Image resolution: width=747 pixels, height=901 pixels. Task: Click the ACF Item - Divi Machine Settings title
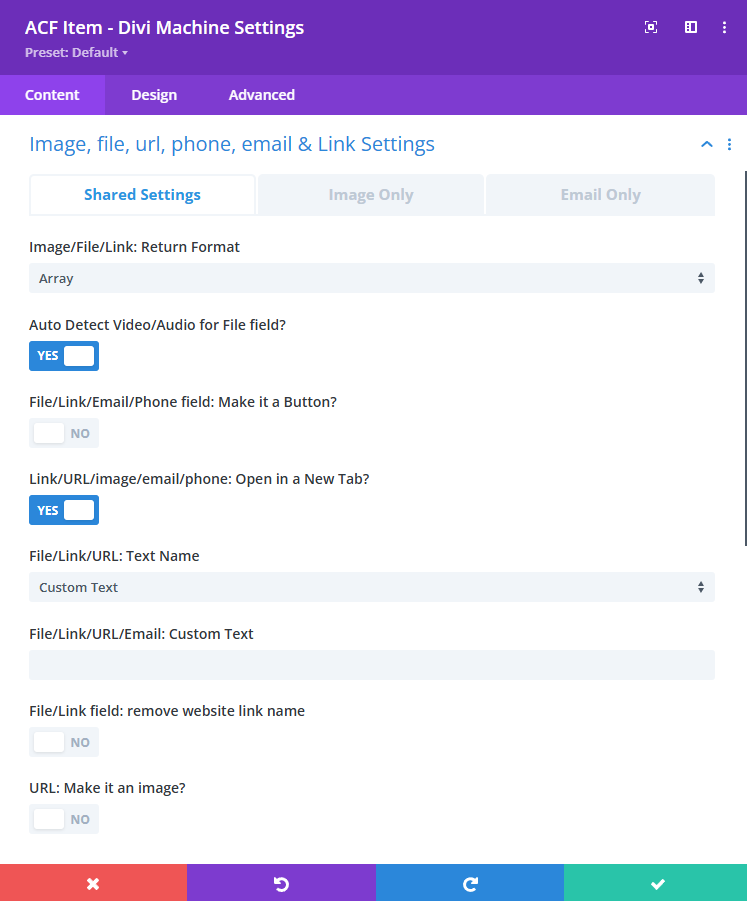pyautogui.click(x=164, y=28)
